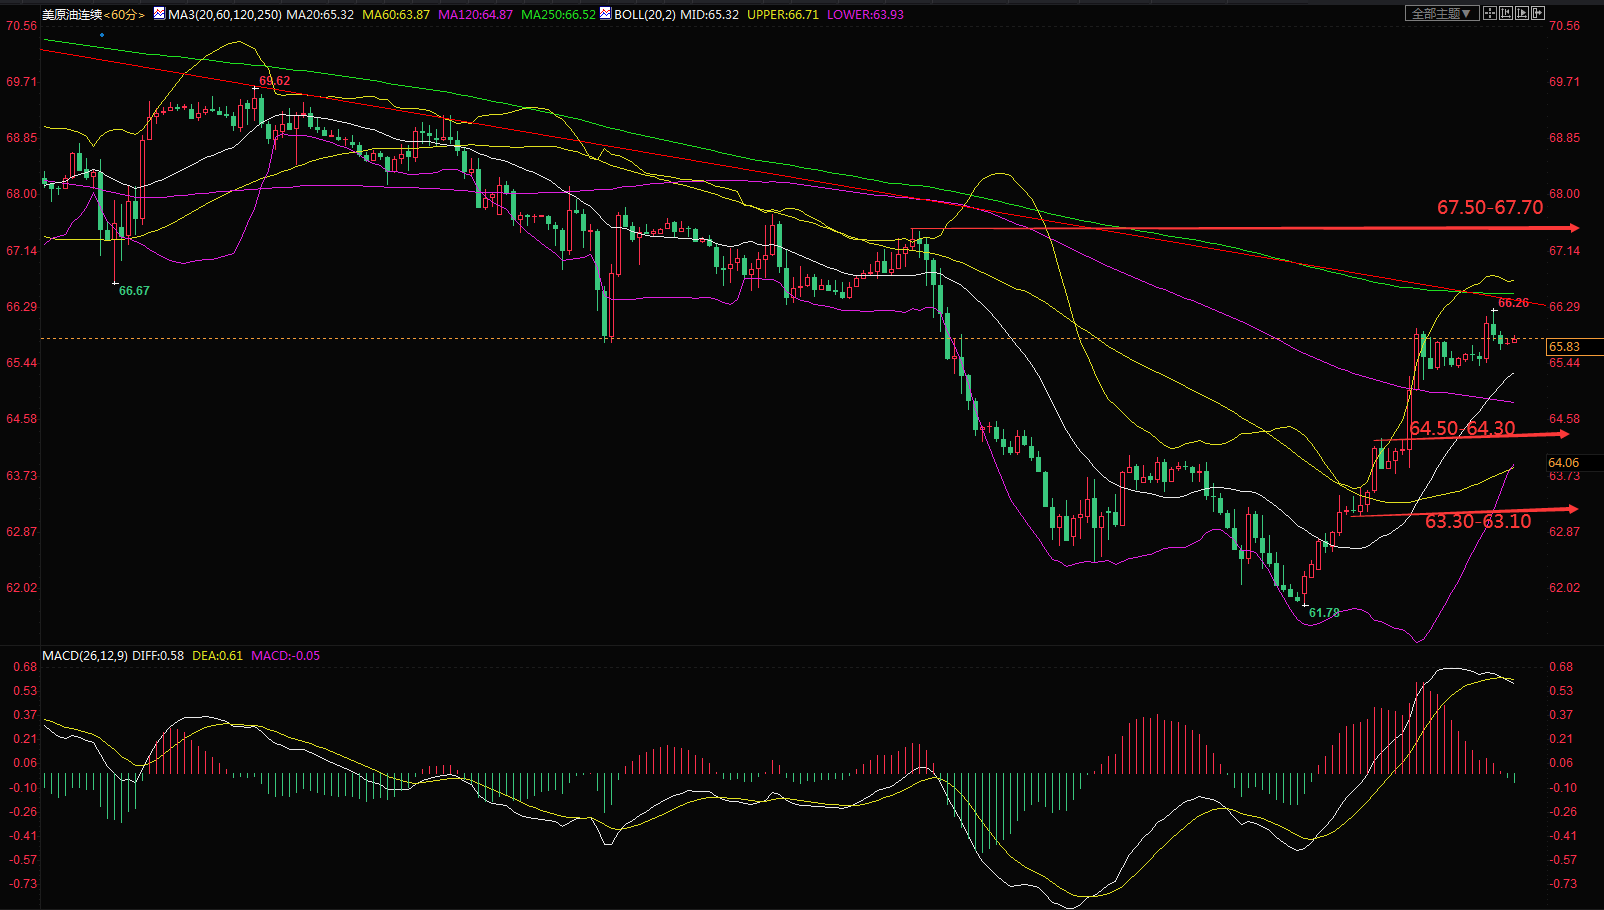The image size is (1604, 910).
Task: Click the crosshair cursor icon in top-right toolbar
Action: 1490,13
